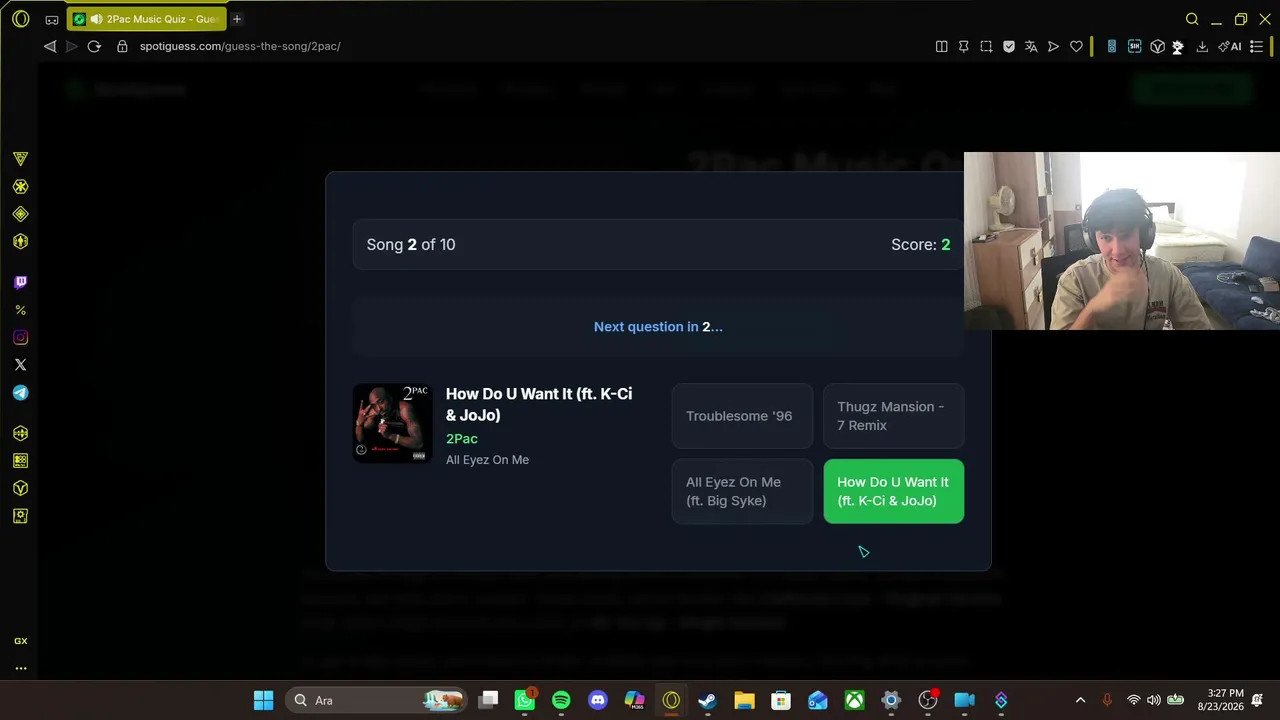This screenshot has height=720, width=1280.
Task: Click the How Do U Want It song title
Action: [539, 404]
